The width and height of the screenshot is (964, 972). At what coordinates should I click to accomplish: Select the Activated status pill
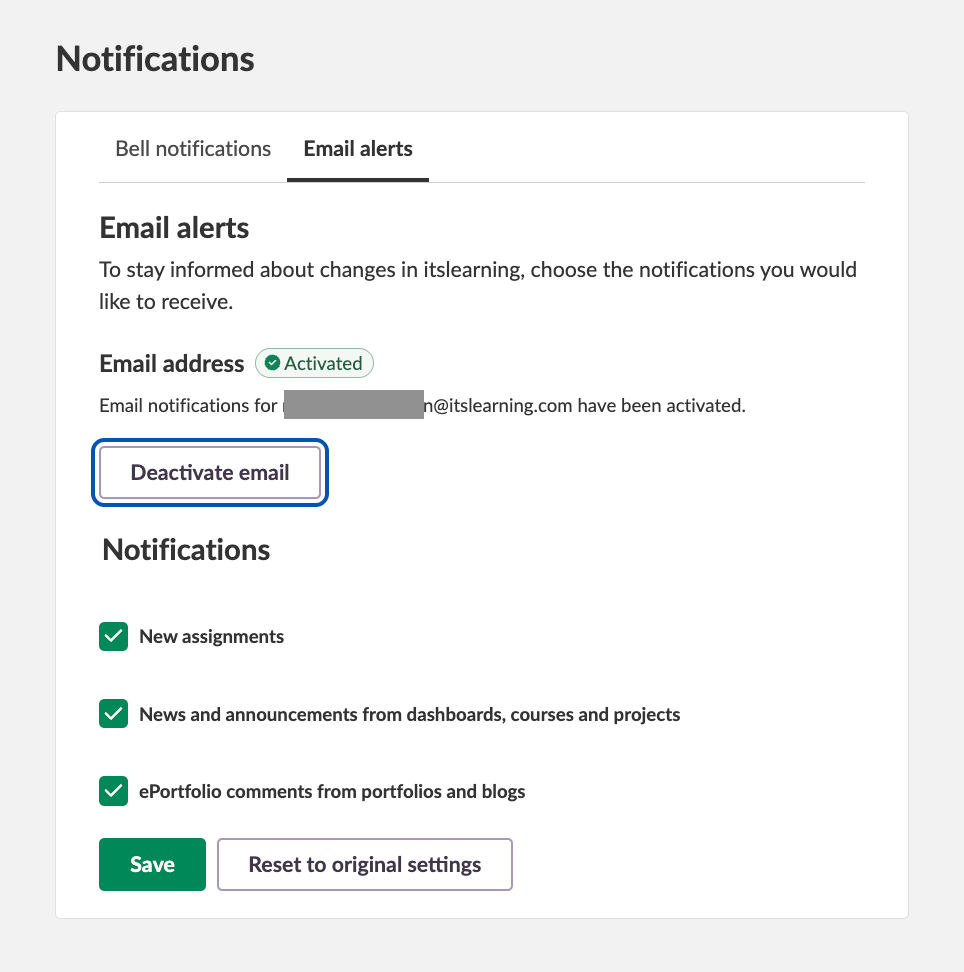(x=314, y=363)
